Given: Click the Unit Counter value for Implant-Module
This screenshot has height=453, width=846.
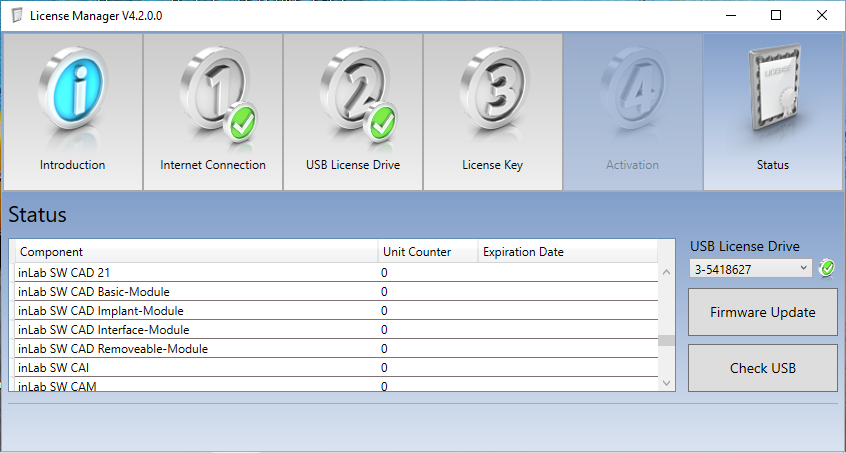Looking at the screenshot, I should point(384,311).
